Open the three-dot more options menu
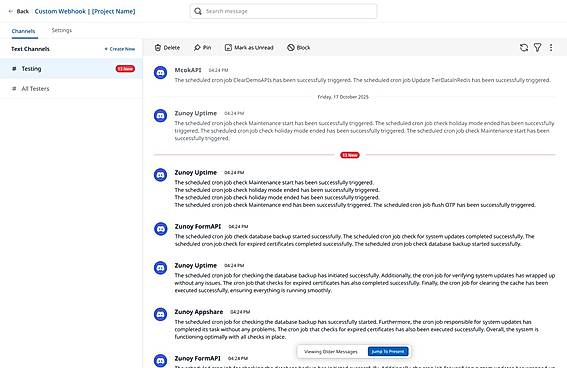 (x=551, y=48)
